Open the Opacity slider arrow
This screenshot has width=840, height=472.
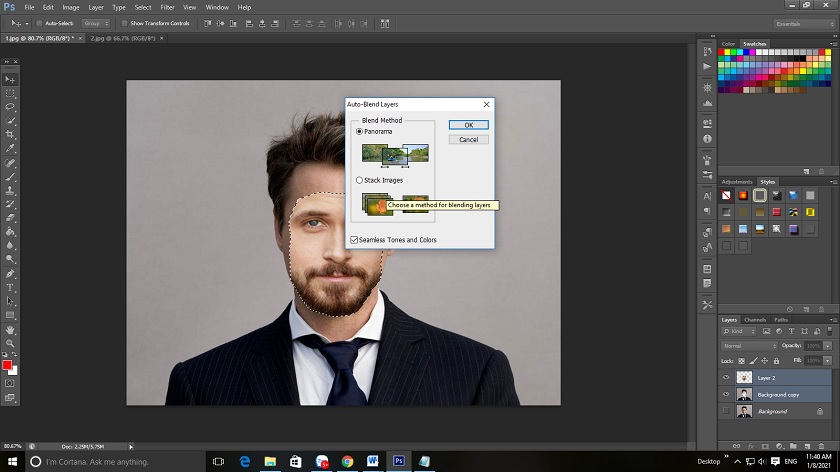[828, 346]
